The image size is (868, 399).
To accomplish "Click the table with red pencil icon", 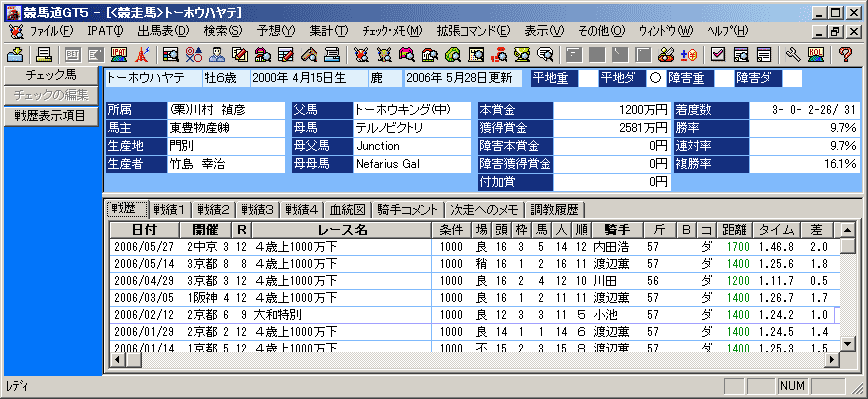I will pyautogui.click(x=286, y=54).
